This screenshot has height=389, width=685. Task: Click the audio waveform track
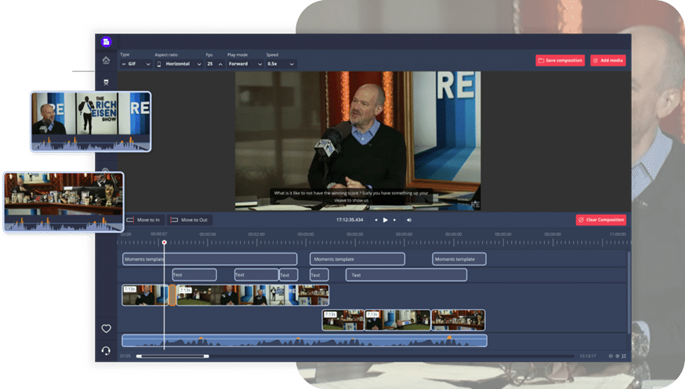point(304,340)
